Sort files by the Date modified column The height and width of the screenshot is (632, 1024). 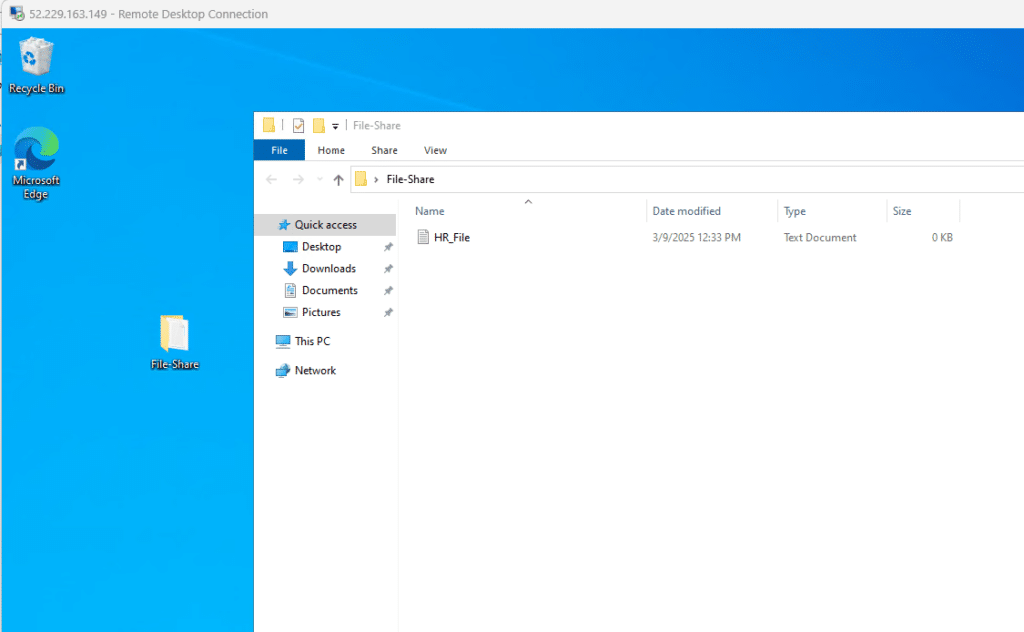686,211
